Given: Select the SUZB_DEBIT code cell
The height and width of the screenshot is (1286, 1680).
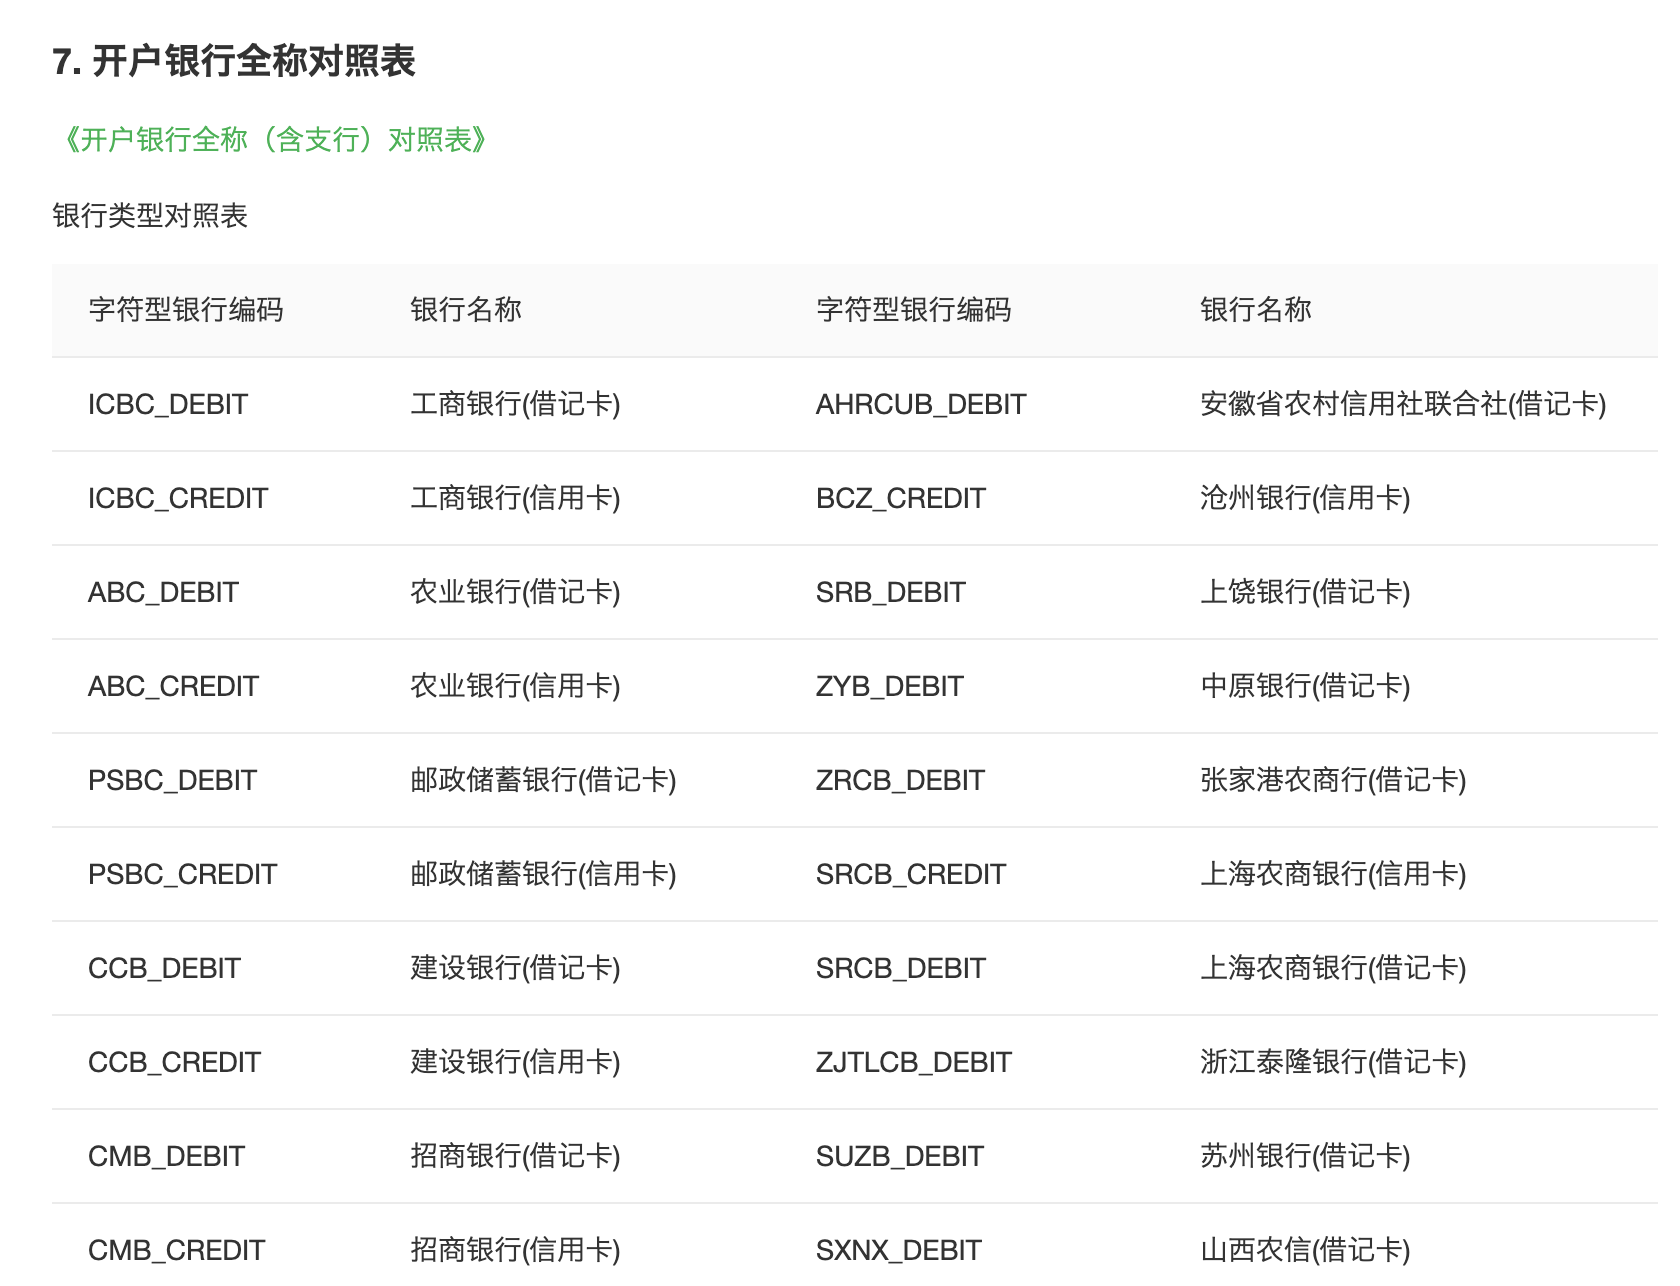Looking at the screenshot, I should [900, 1156].
